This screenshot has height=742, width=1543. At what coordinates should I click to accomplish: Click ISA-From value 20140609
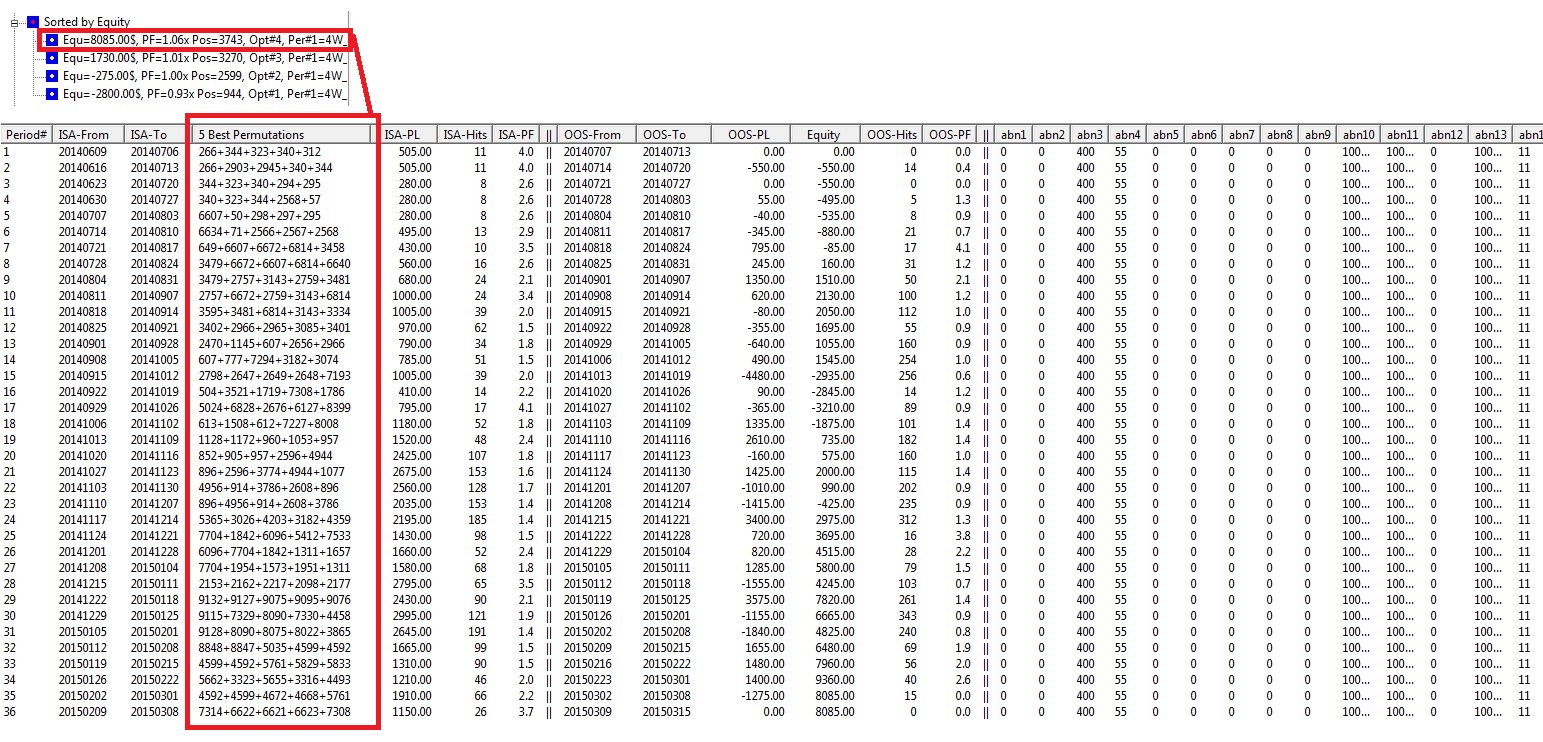coord(82,152)
